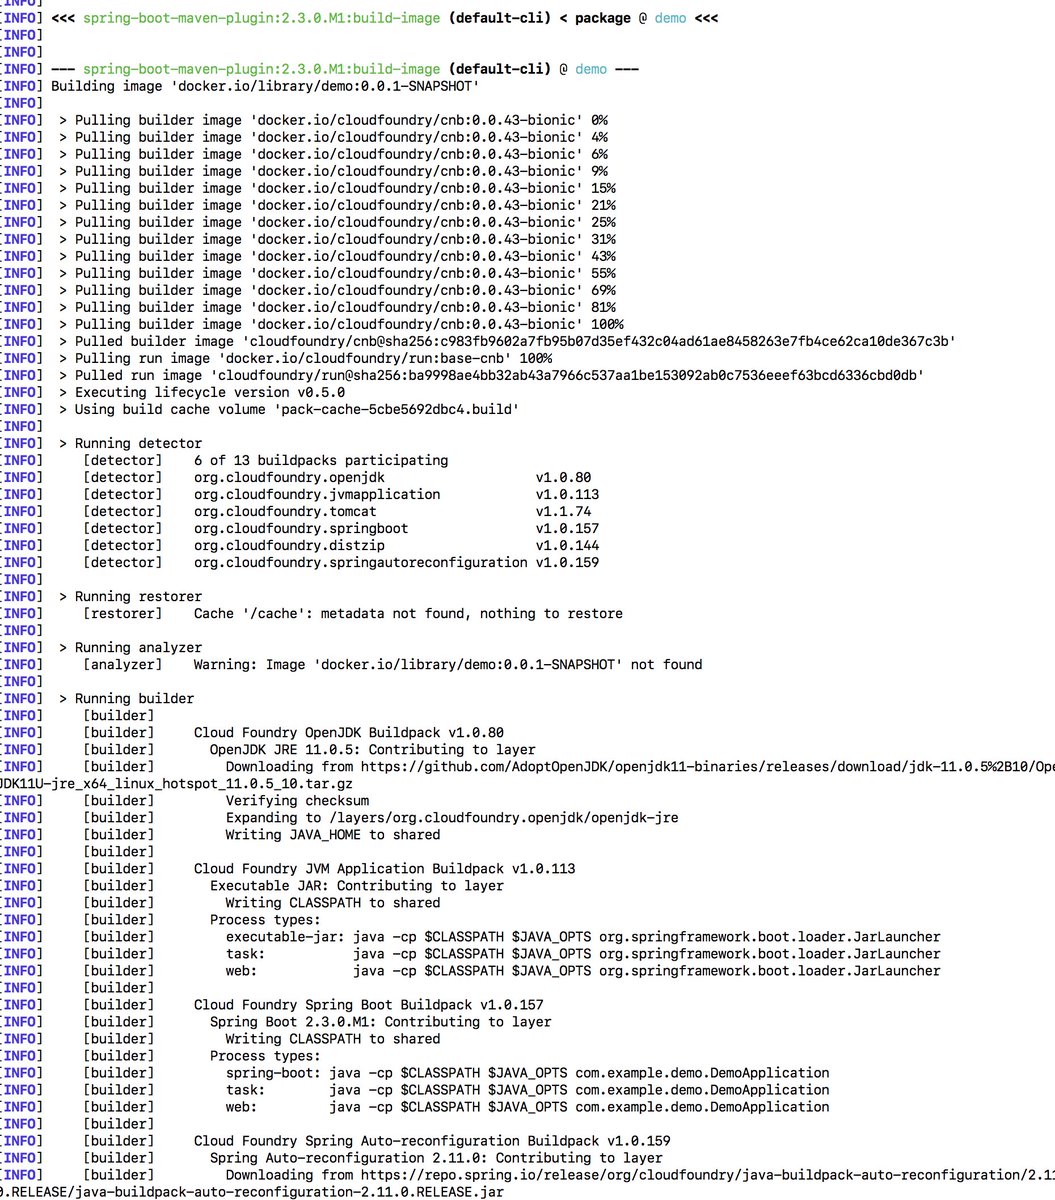This screenshot has height=1200, width=1055.
Task: Click the "Warning: Image 'docker.io/library/demo:0.0.1-SNAPSHOT' not found" line
Action: [x=448, y=664]
